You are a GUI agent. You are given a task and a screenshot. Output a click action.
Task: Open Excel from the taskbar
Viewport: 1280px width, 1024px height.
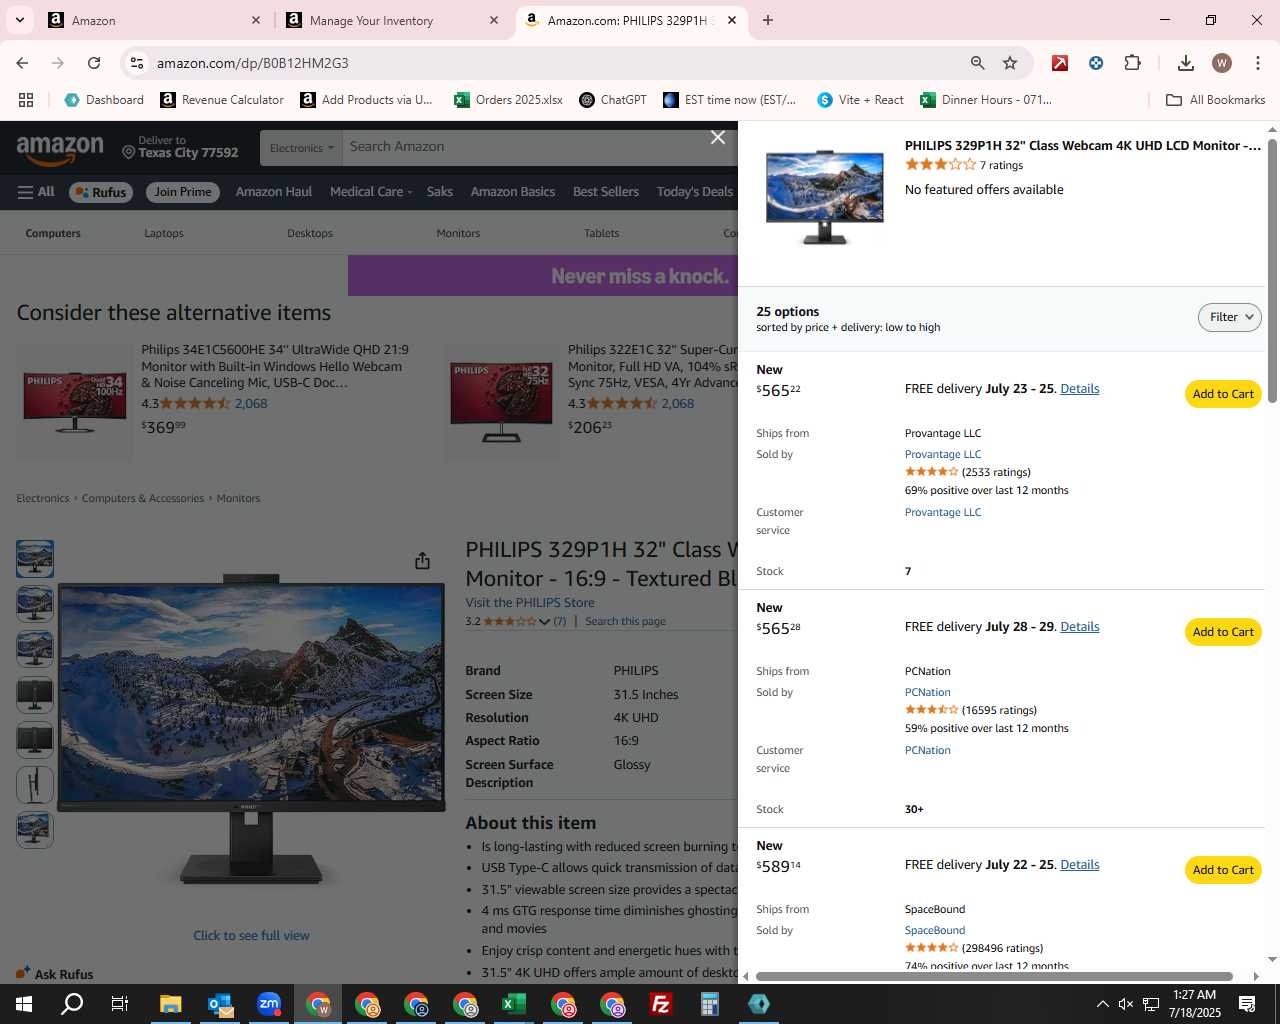click(514, 1004)
